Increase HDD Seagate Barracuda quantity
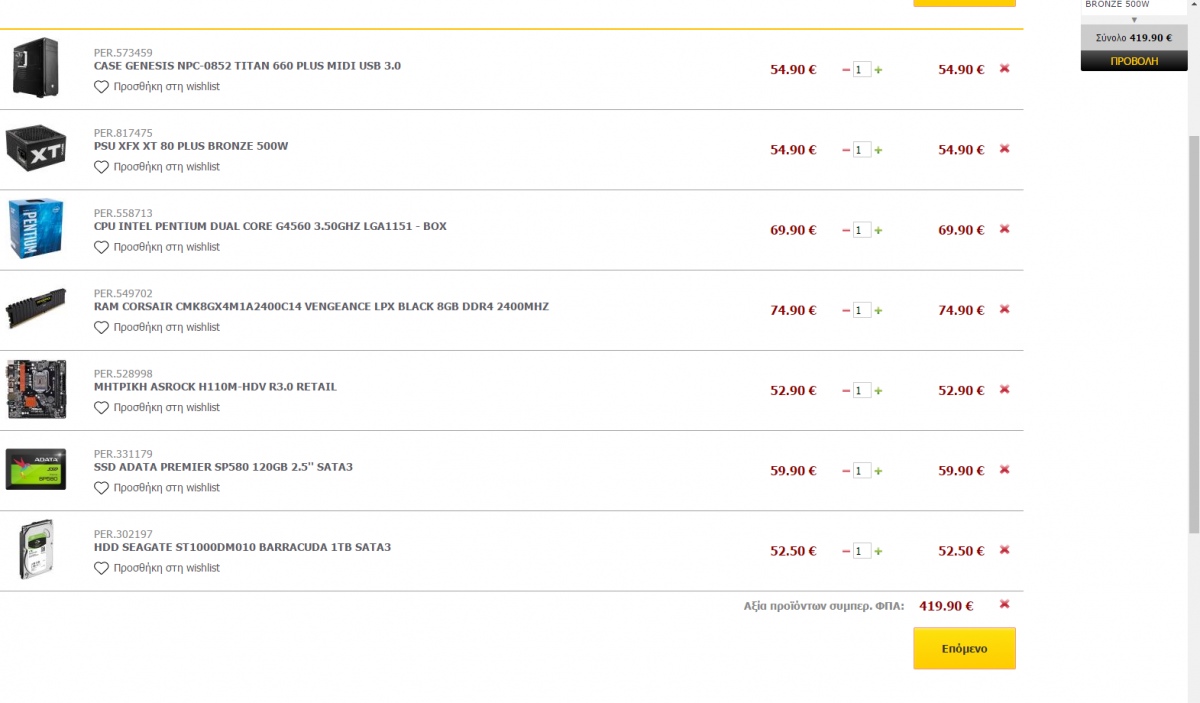The height and width of the screenshot is (703, 1200). [879, 551]
